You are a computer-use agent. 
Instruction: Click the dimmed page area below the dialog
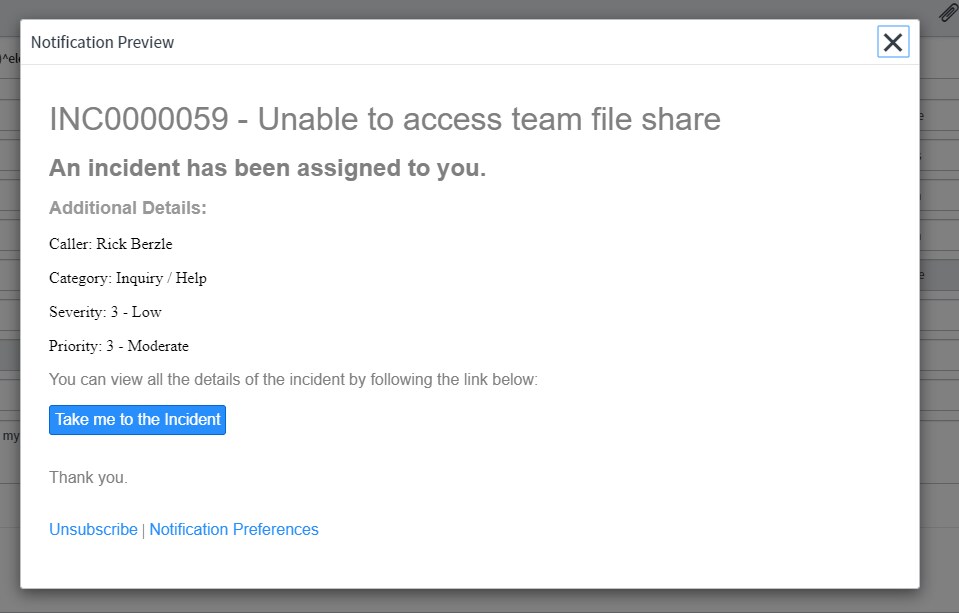(x=480, y=602)
